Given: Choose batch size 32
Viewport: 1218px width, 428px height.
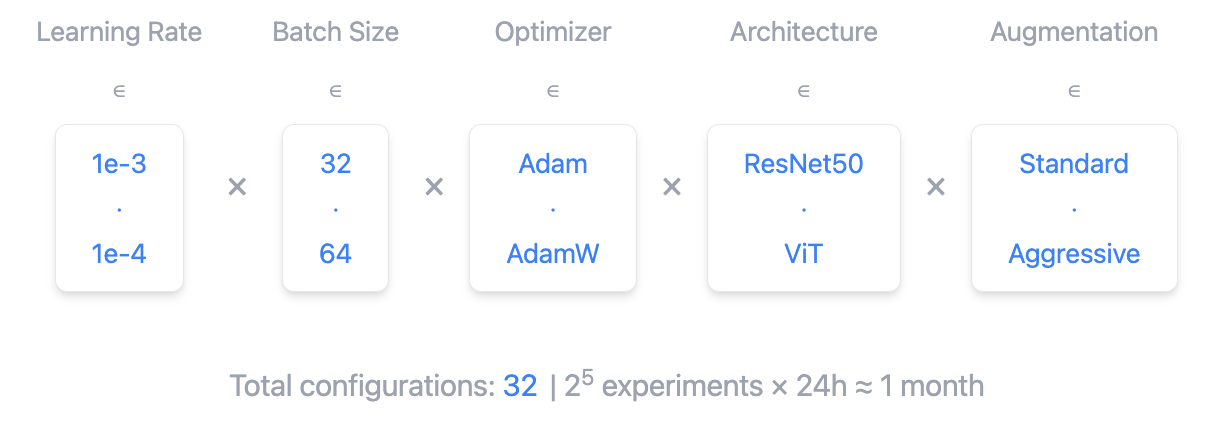Looking at the screenshot, I should click(335, 164).
